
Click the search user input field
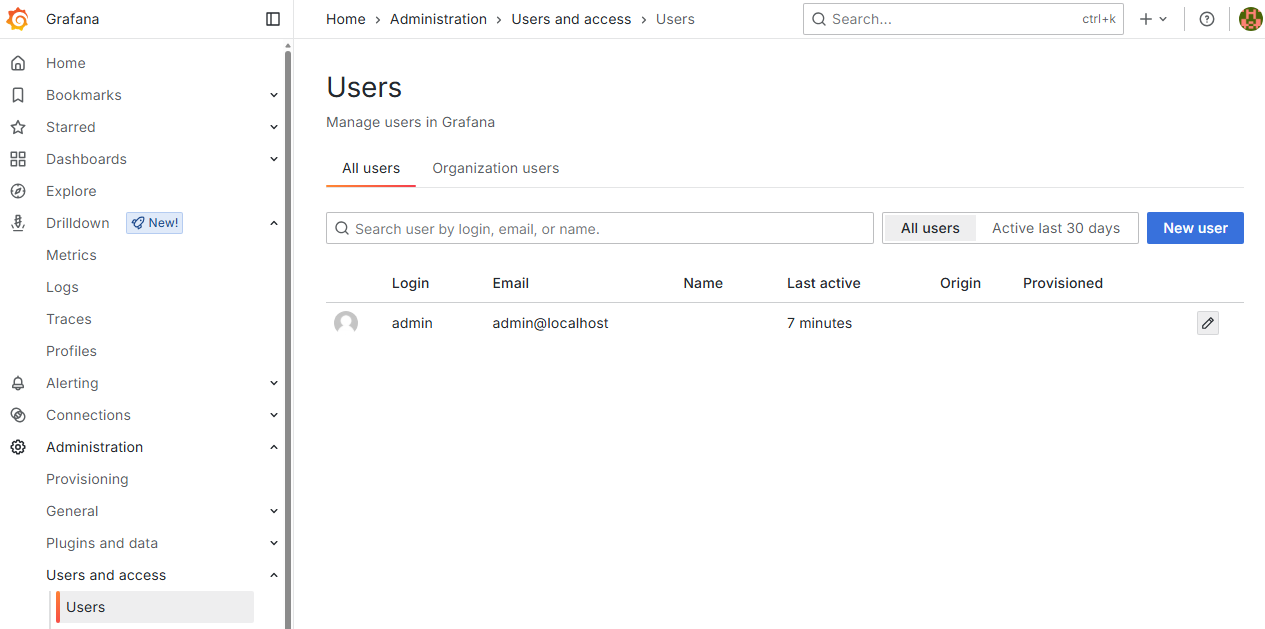pos(600,228)
